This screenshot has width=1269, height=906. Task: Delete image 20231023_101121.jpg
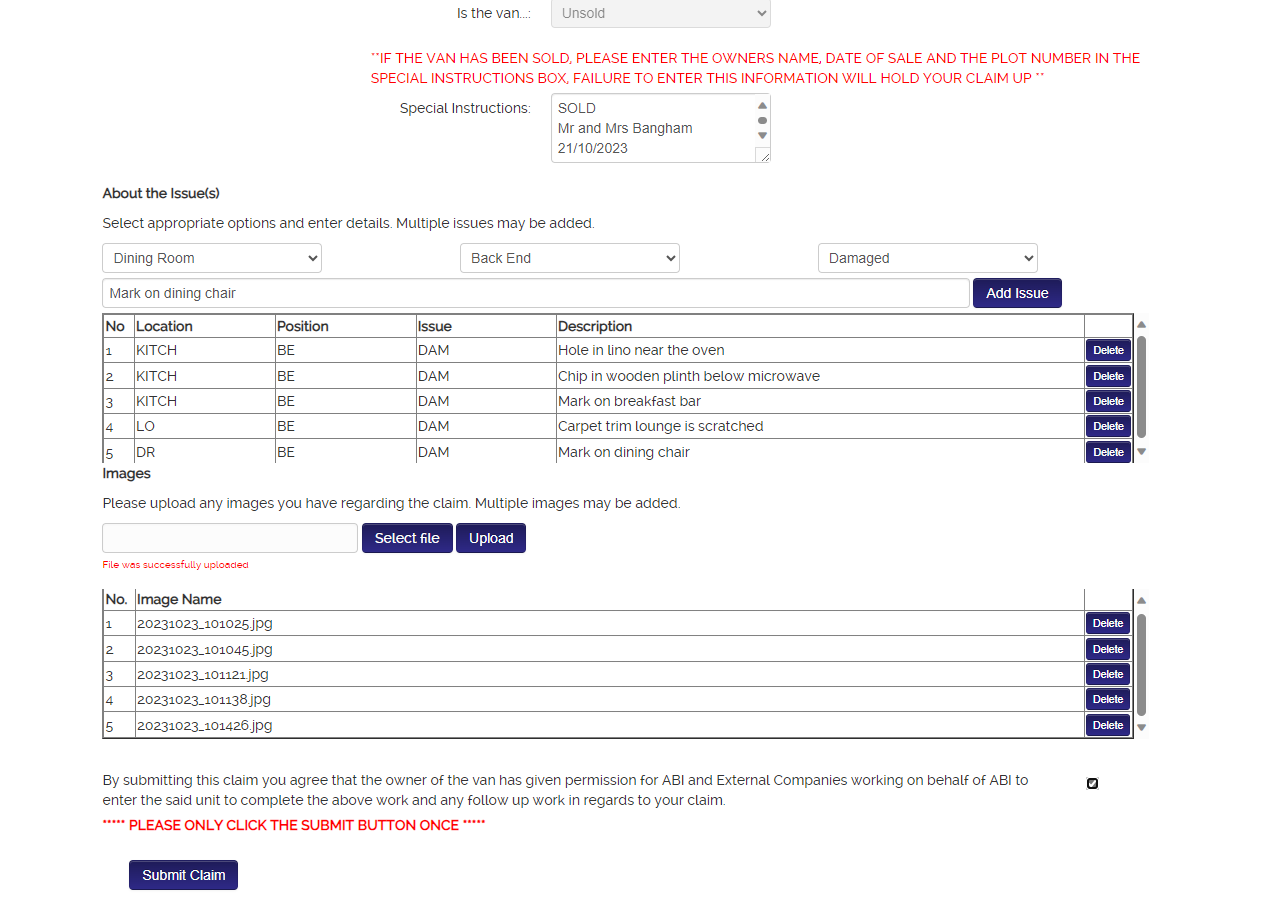point(1107,674)
